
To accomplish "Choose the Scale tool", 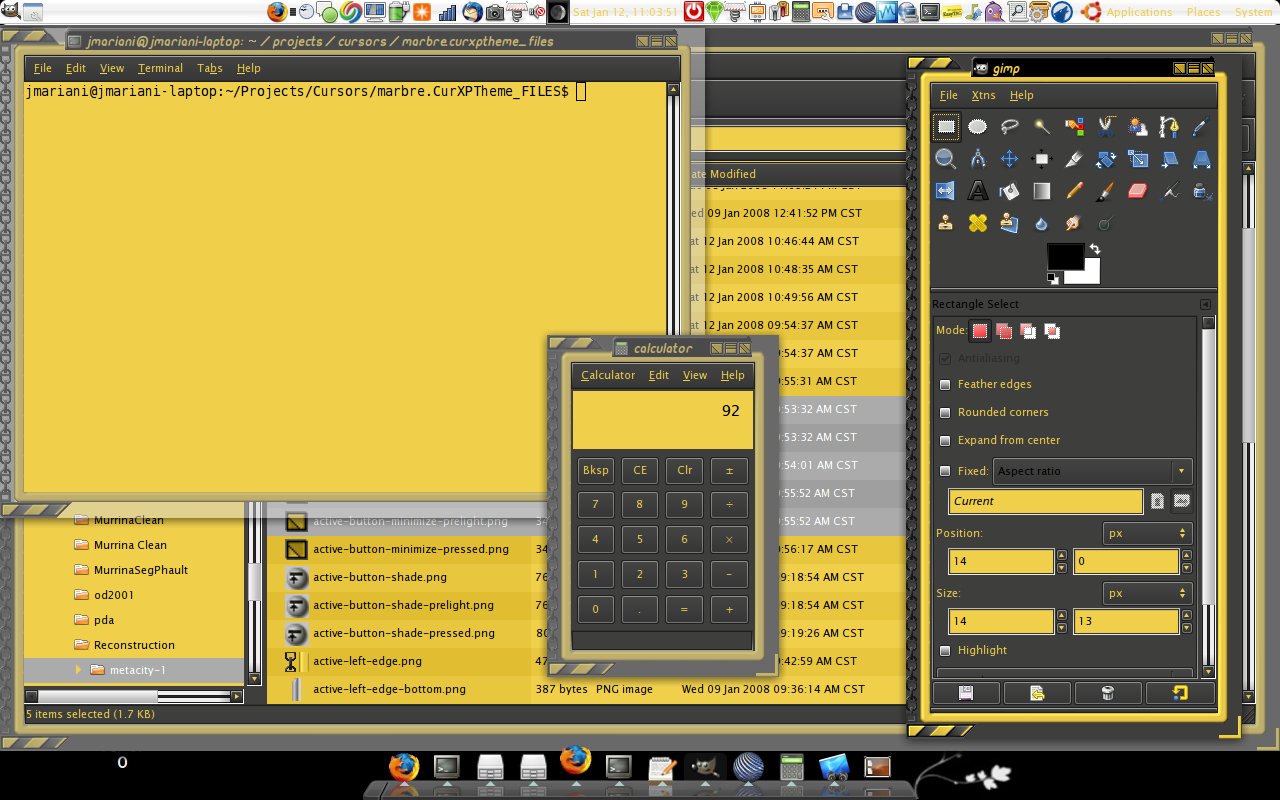I will [x=1138, y=158].
